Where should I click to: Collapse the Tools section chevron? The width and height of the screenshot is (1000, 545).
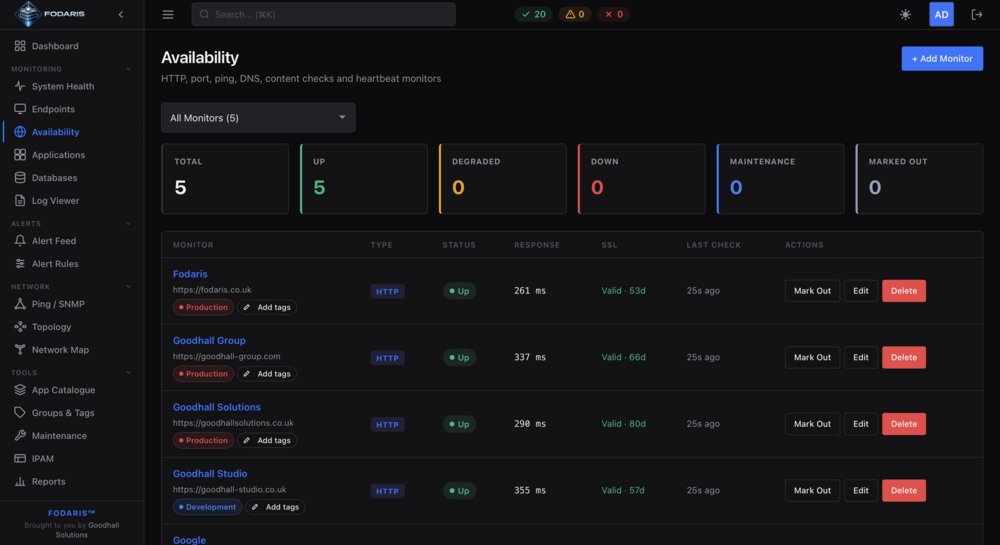[128, 372]
